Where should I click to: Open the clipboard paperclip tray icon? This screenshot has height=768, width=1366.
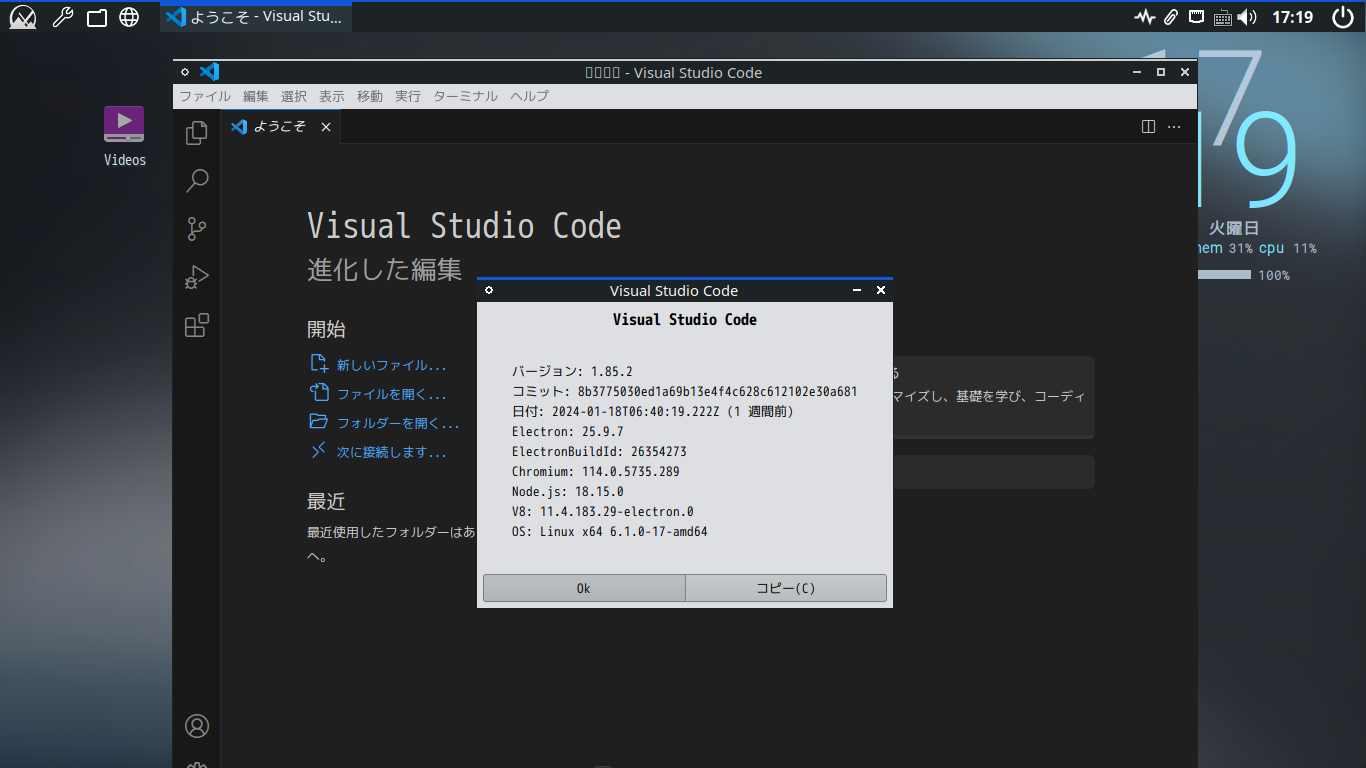[1171, 17]
